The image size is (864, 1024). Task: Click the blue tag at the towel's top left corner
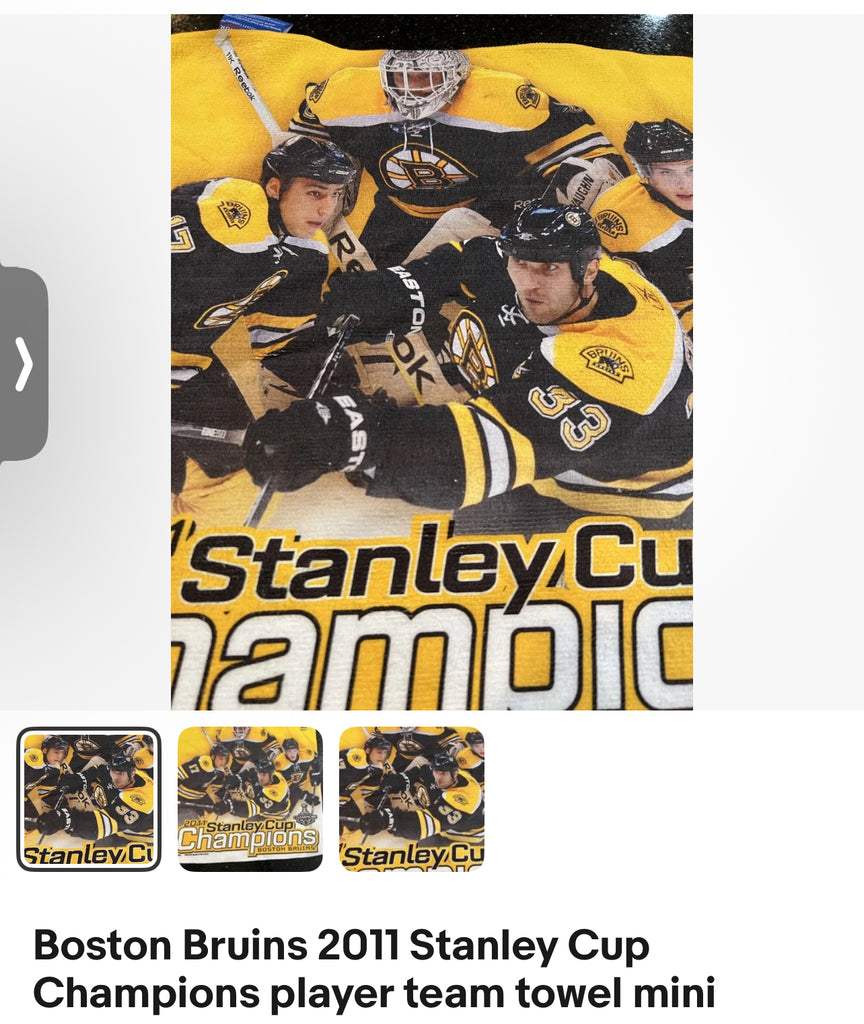pos(256,24)
